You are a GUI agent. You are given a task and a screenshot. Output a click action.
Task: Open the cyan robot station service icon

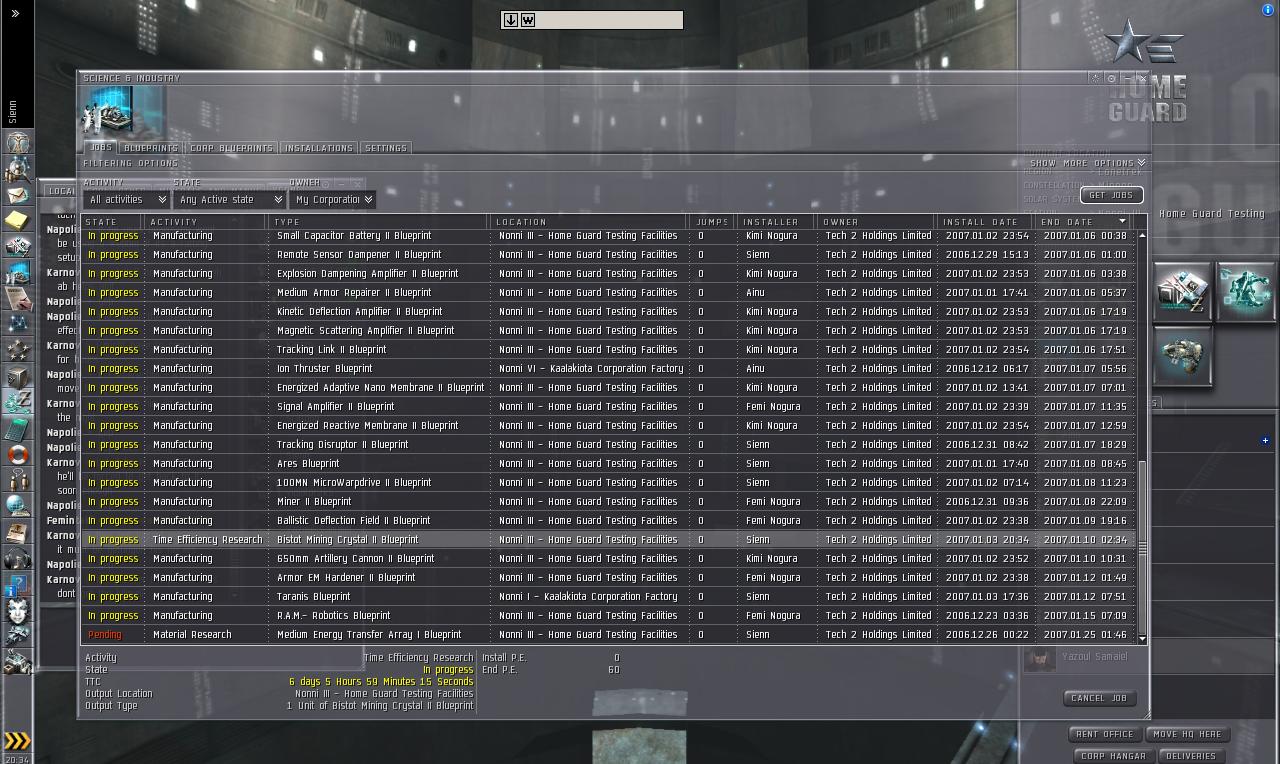coord(1247,292)
